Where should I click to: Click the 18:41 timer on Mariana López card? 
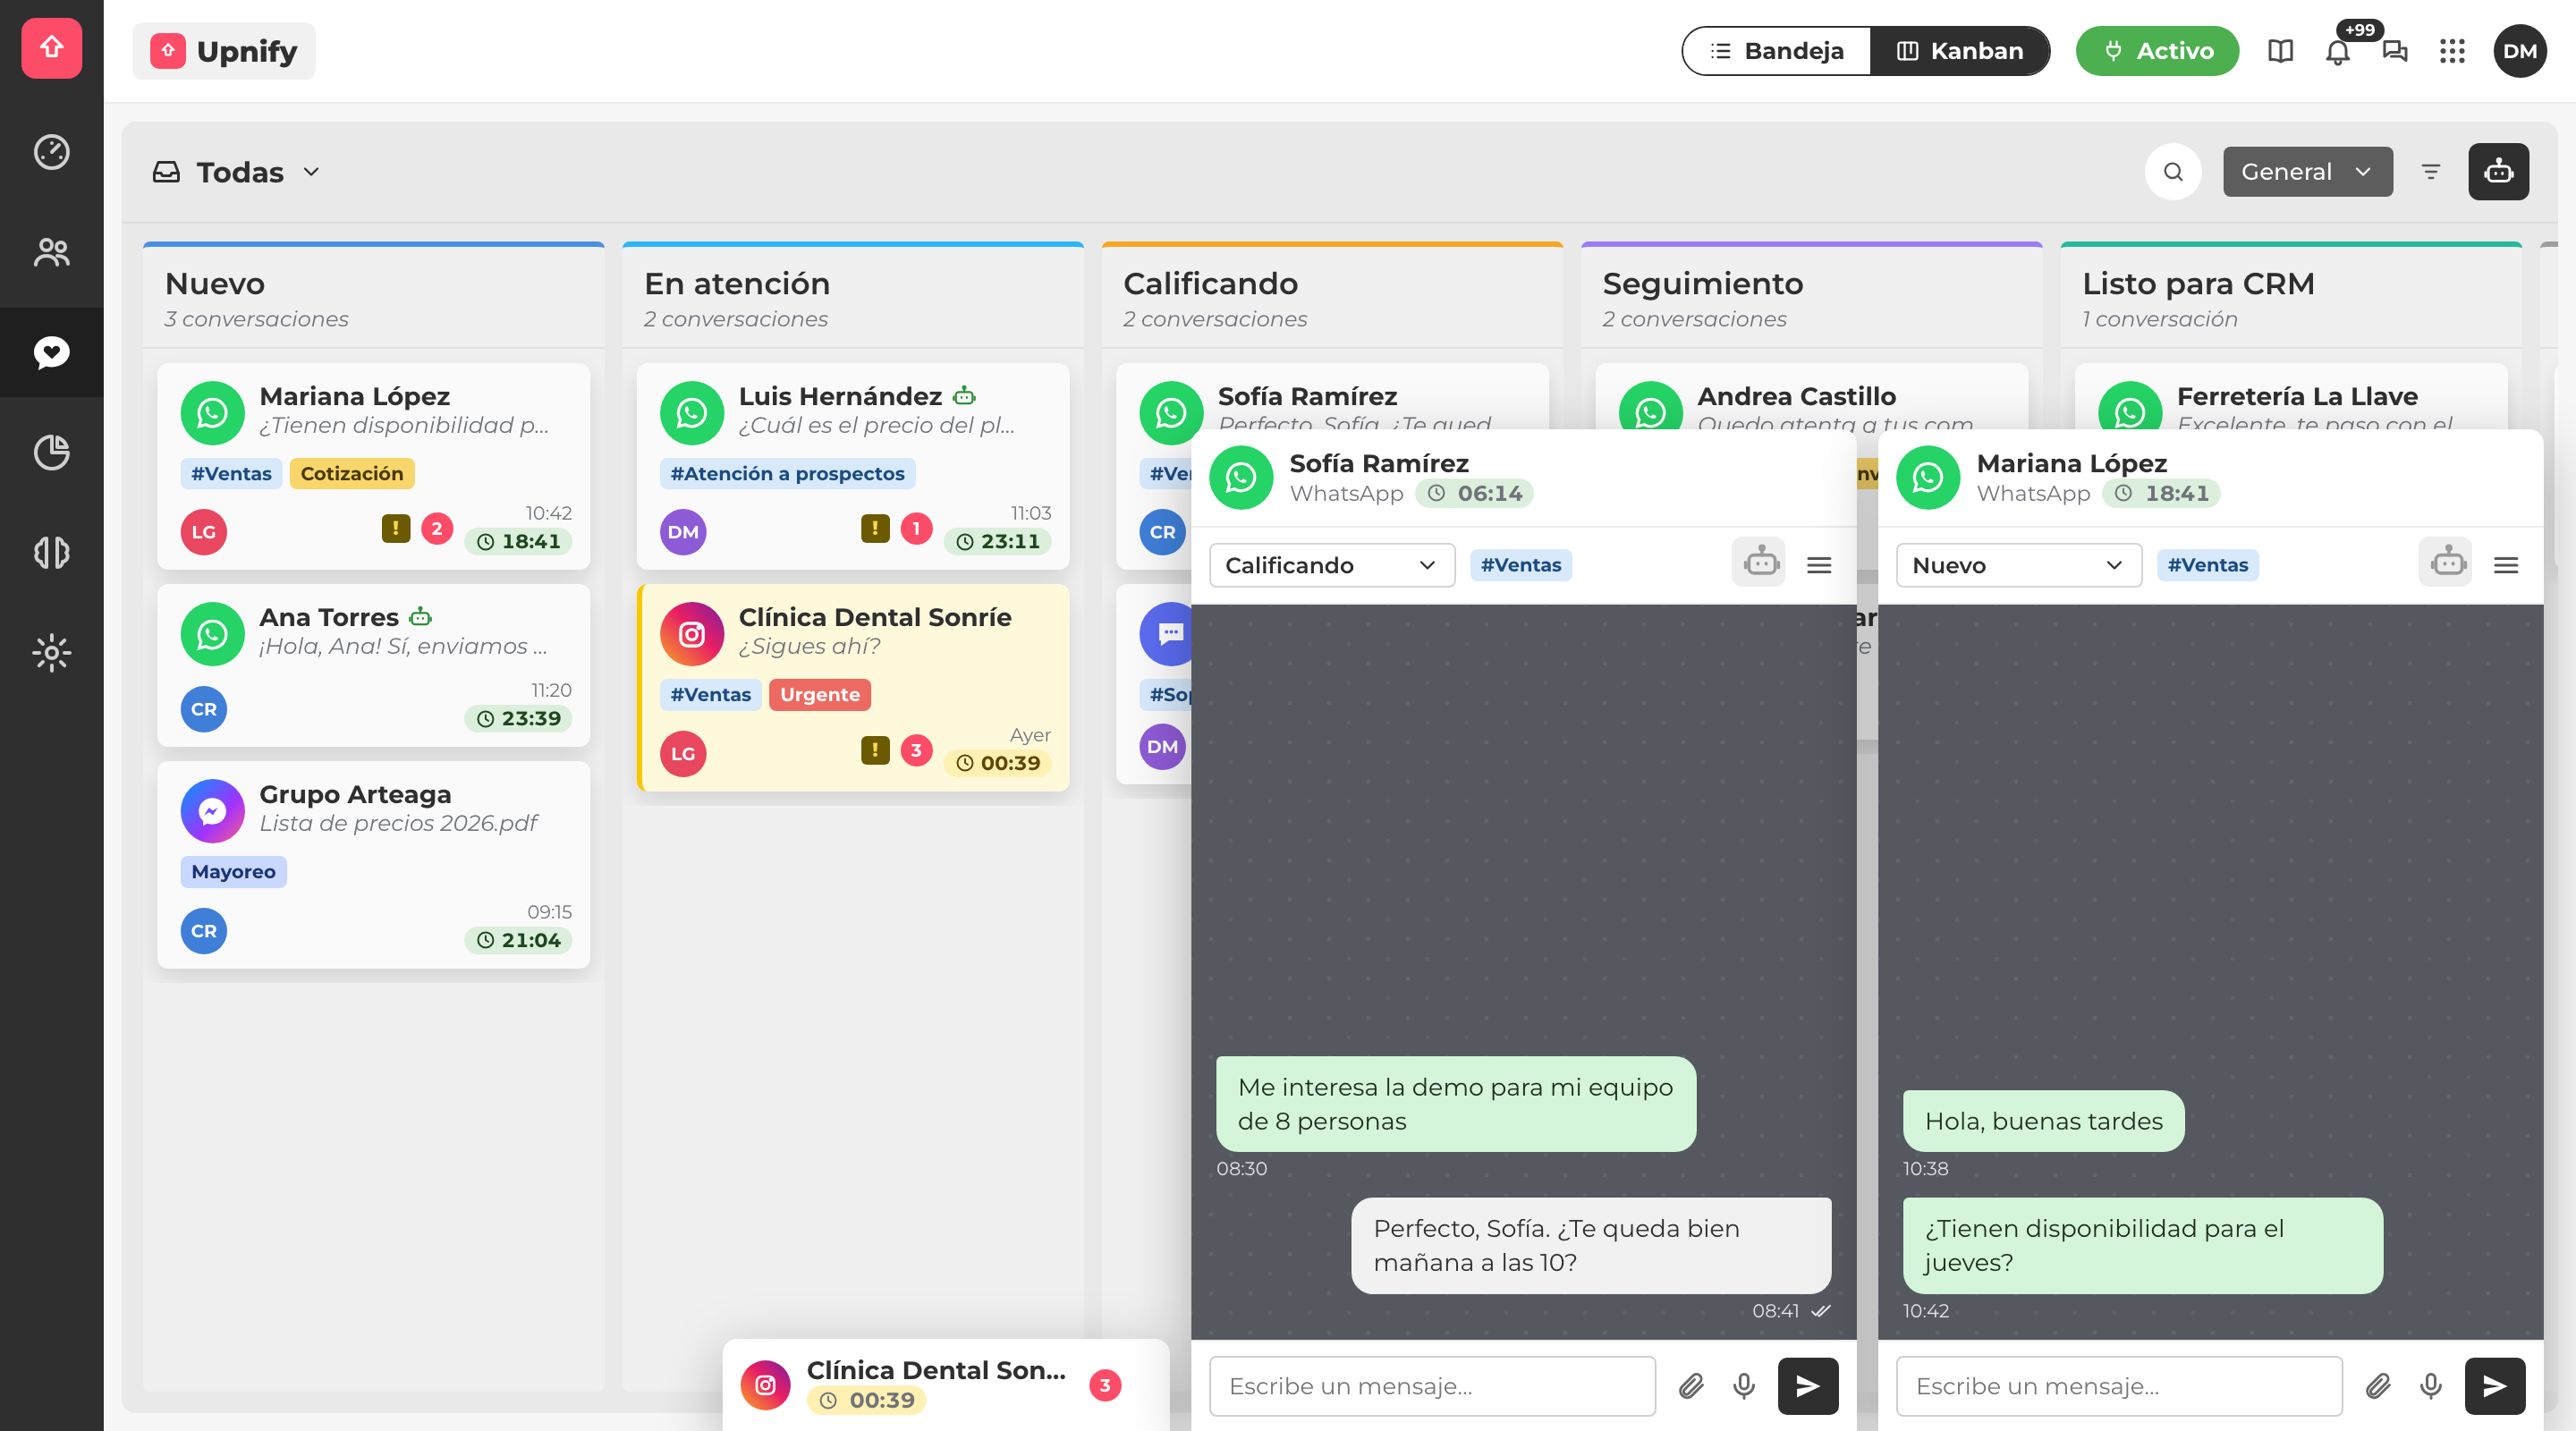point(518,541)
